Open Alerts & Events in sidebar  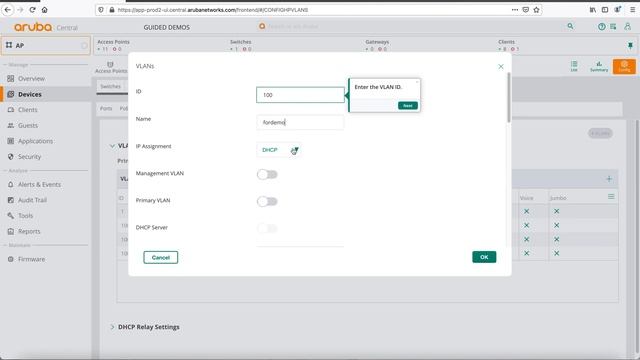pos(39,184)
